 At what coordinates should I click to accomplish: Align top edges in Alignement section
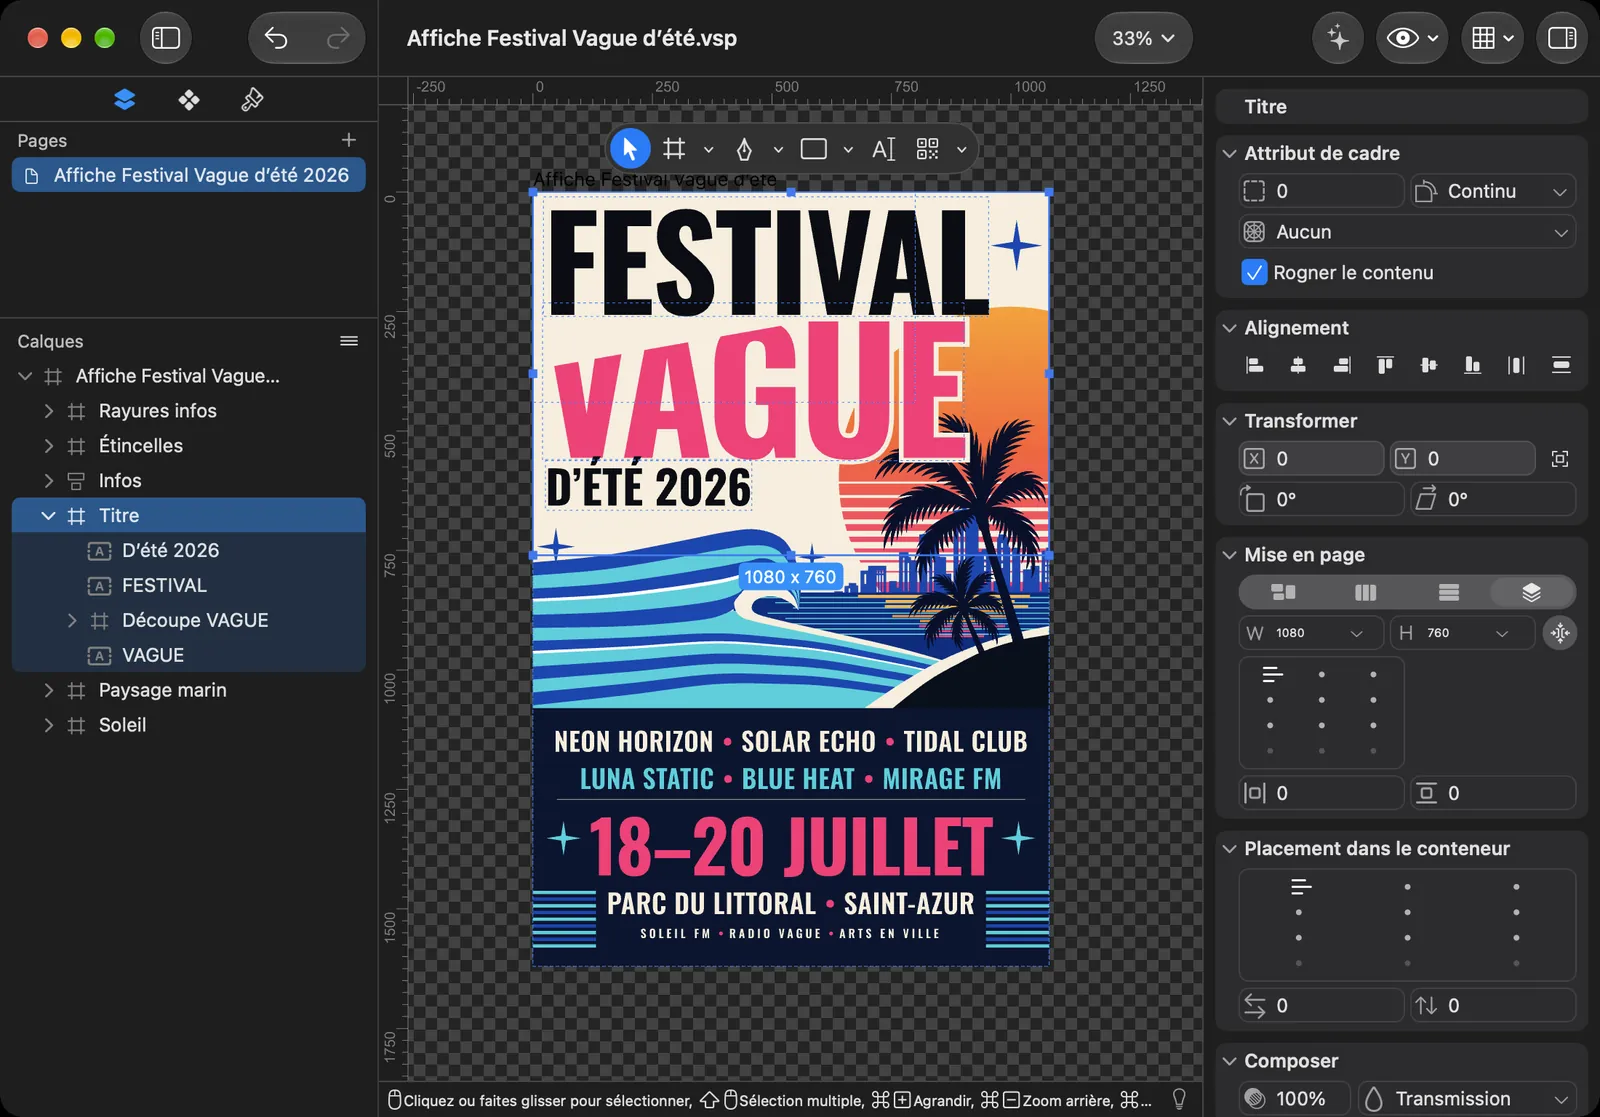tap(1385, 365)
